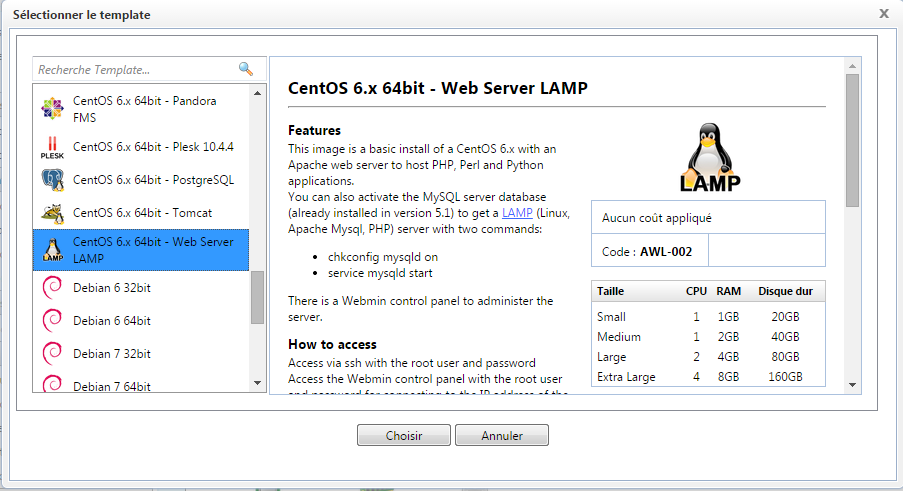This screenshot has width=903, height=491.
Task: Click the Debian 7 32bit swirl icon
Action: 52,353
